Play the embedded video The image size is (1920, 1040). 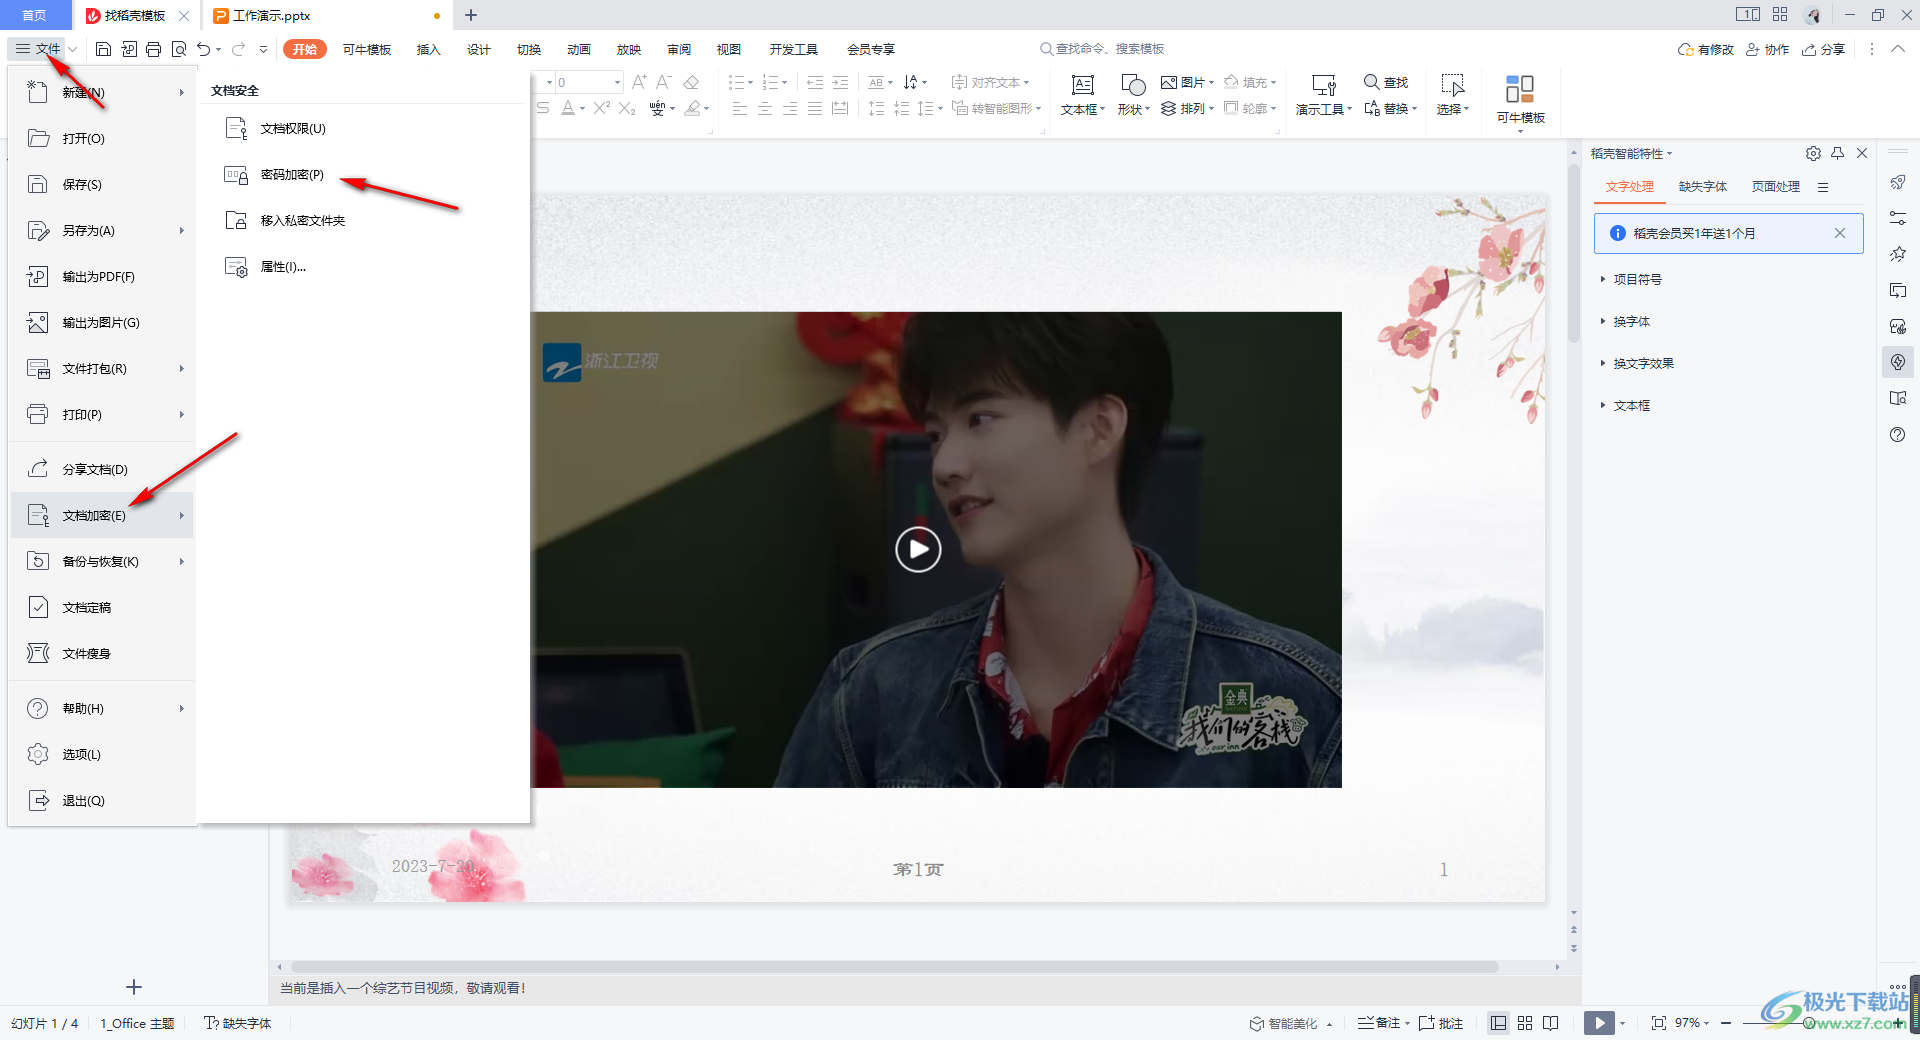[x=918, y=549]
